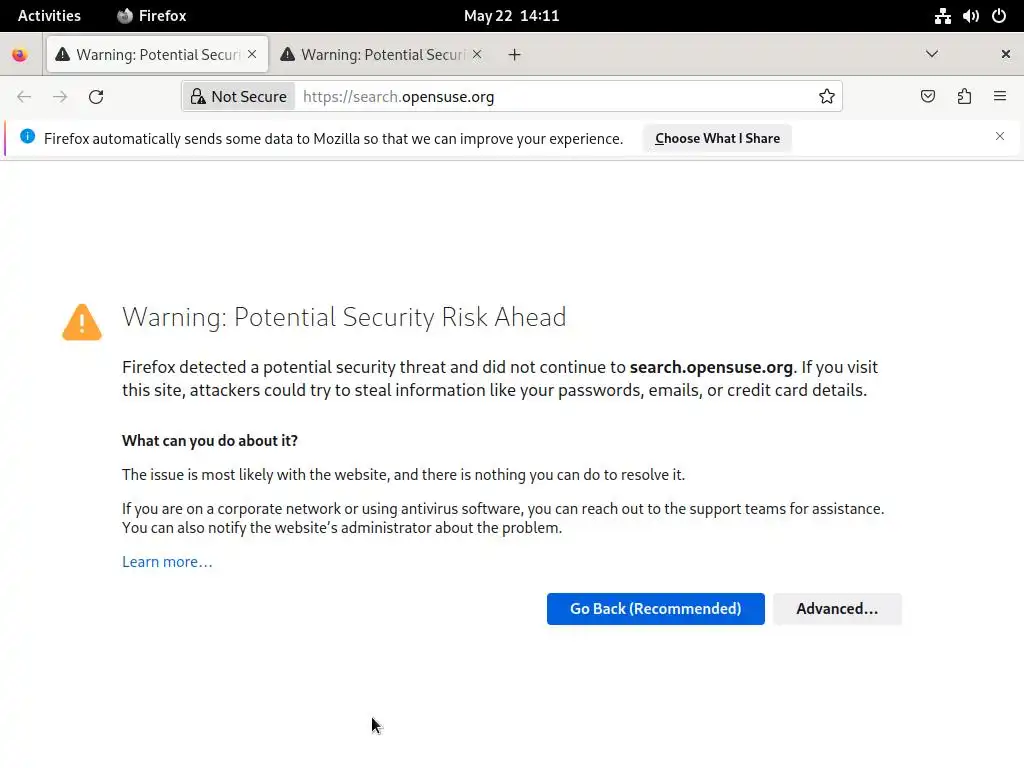This screenshot has width=1024, height=768.
Task: Open Firefox View pinned icon
Action: (20, 55)
